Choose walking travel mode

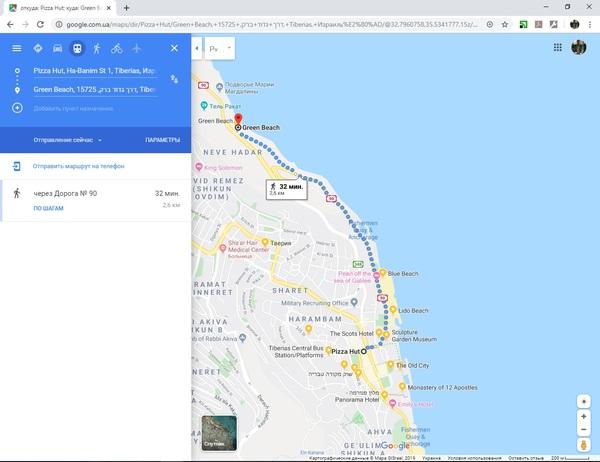coord(97,48)
